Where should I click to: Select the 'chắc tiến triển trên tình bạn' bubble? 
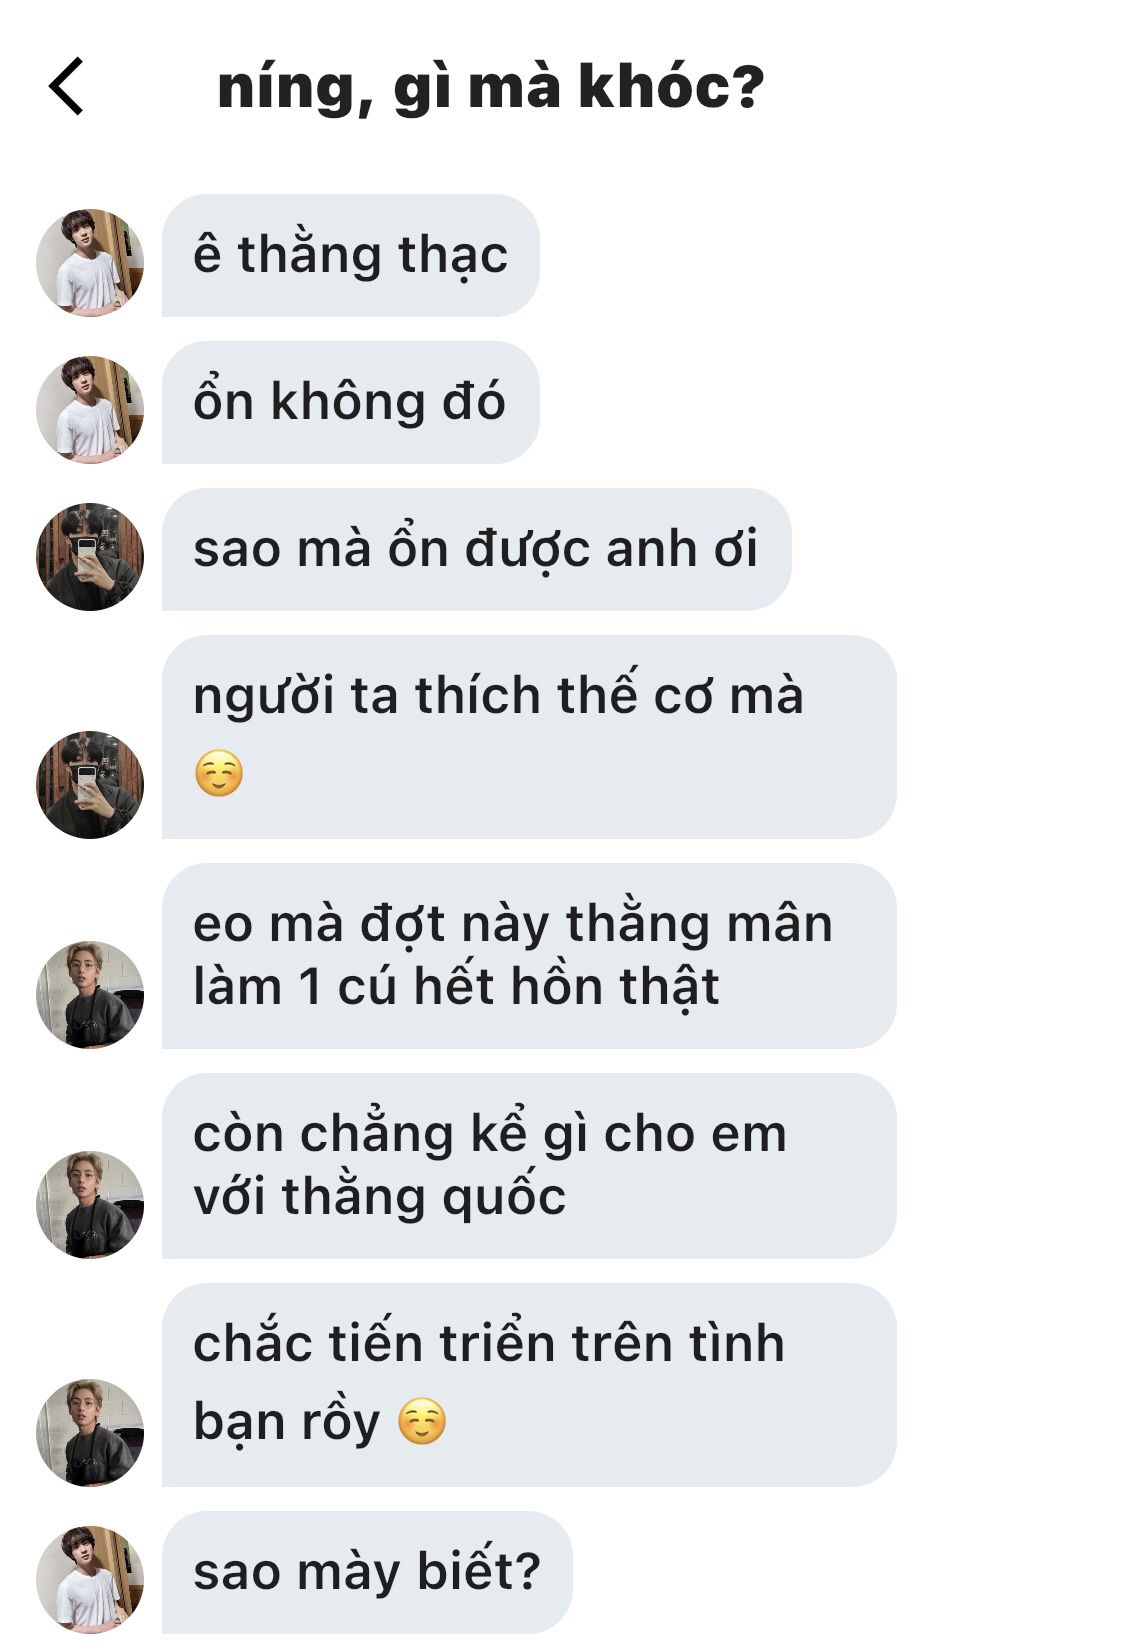[529, 1385]
